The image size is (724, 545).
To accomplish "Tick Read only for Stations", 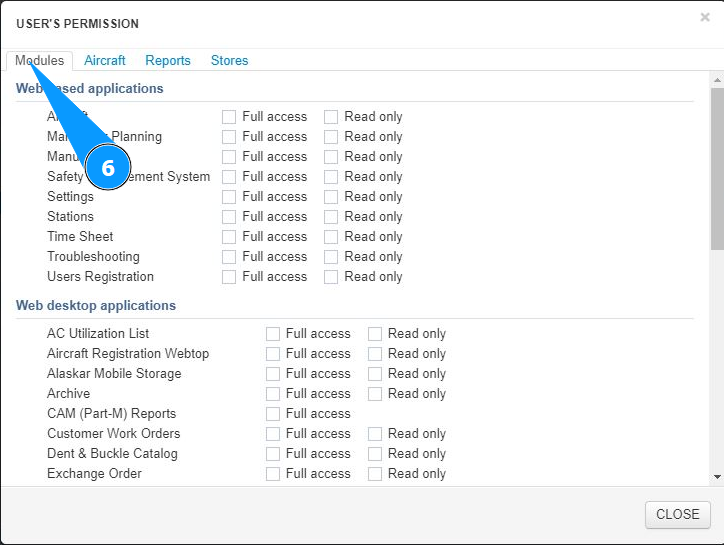I will pyautogui.click(x=331, y=217).
